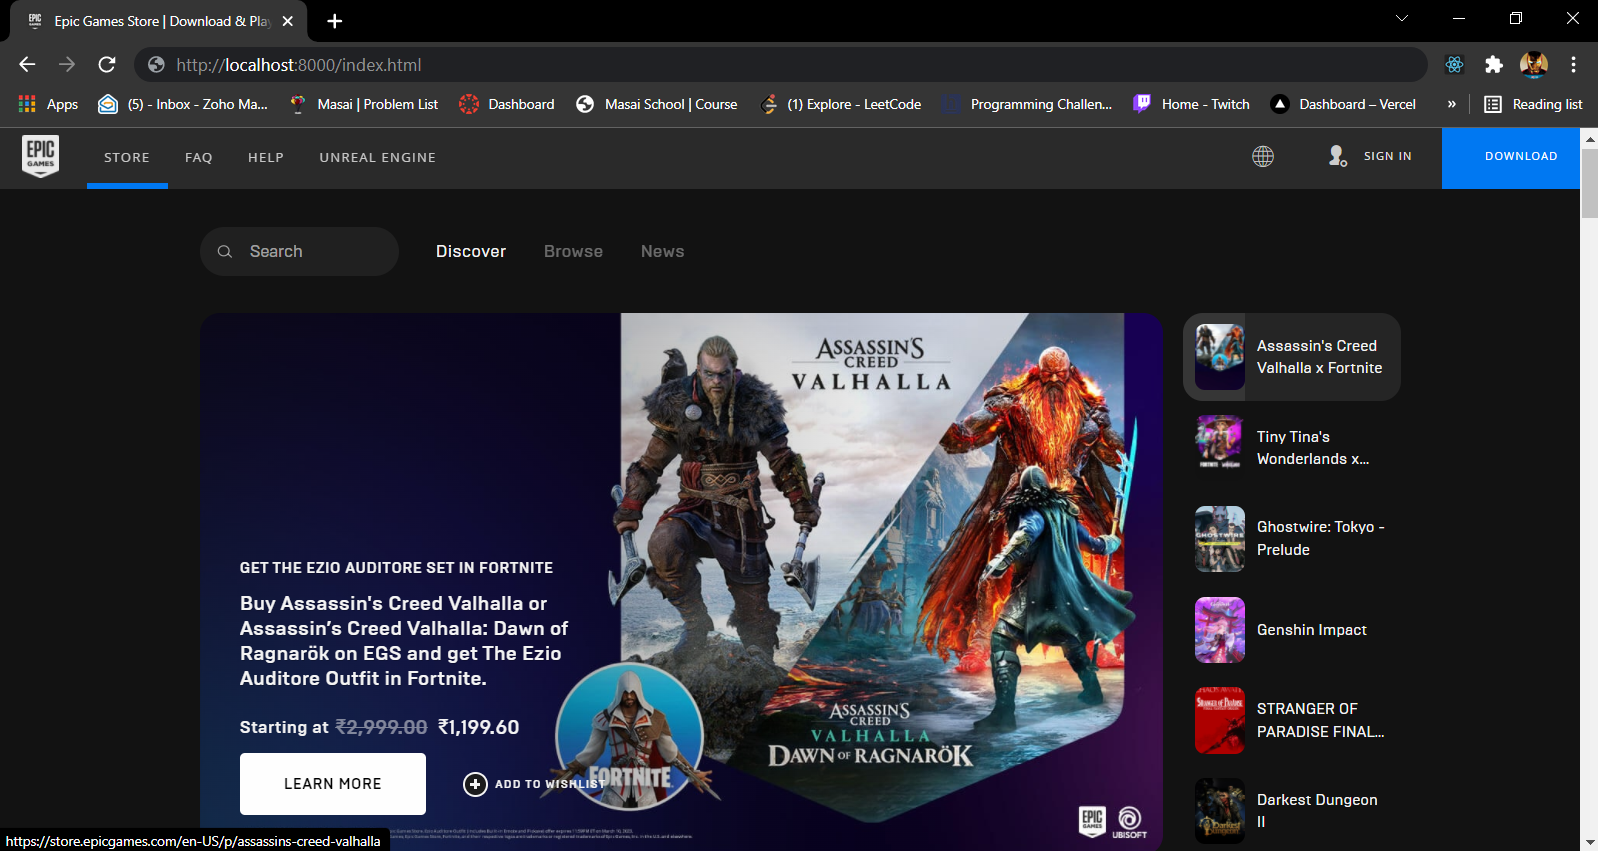This screenshot has width=1598, height=851.
Task: Click the Epic Games logo
Action: coord(40,157)
